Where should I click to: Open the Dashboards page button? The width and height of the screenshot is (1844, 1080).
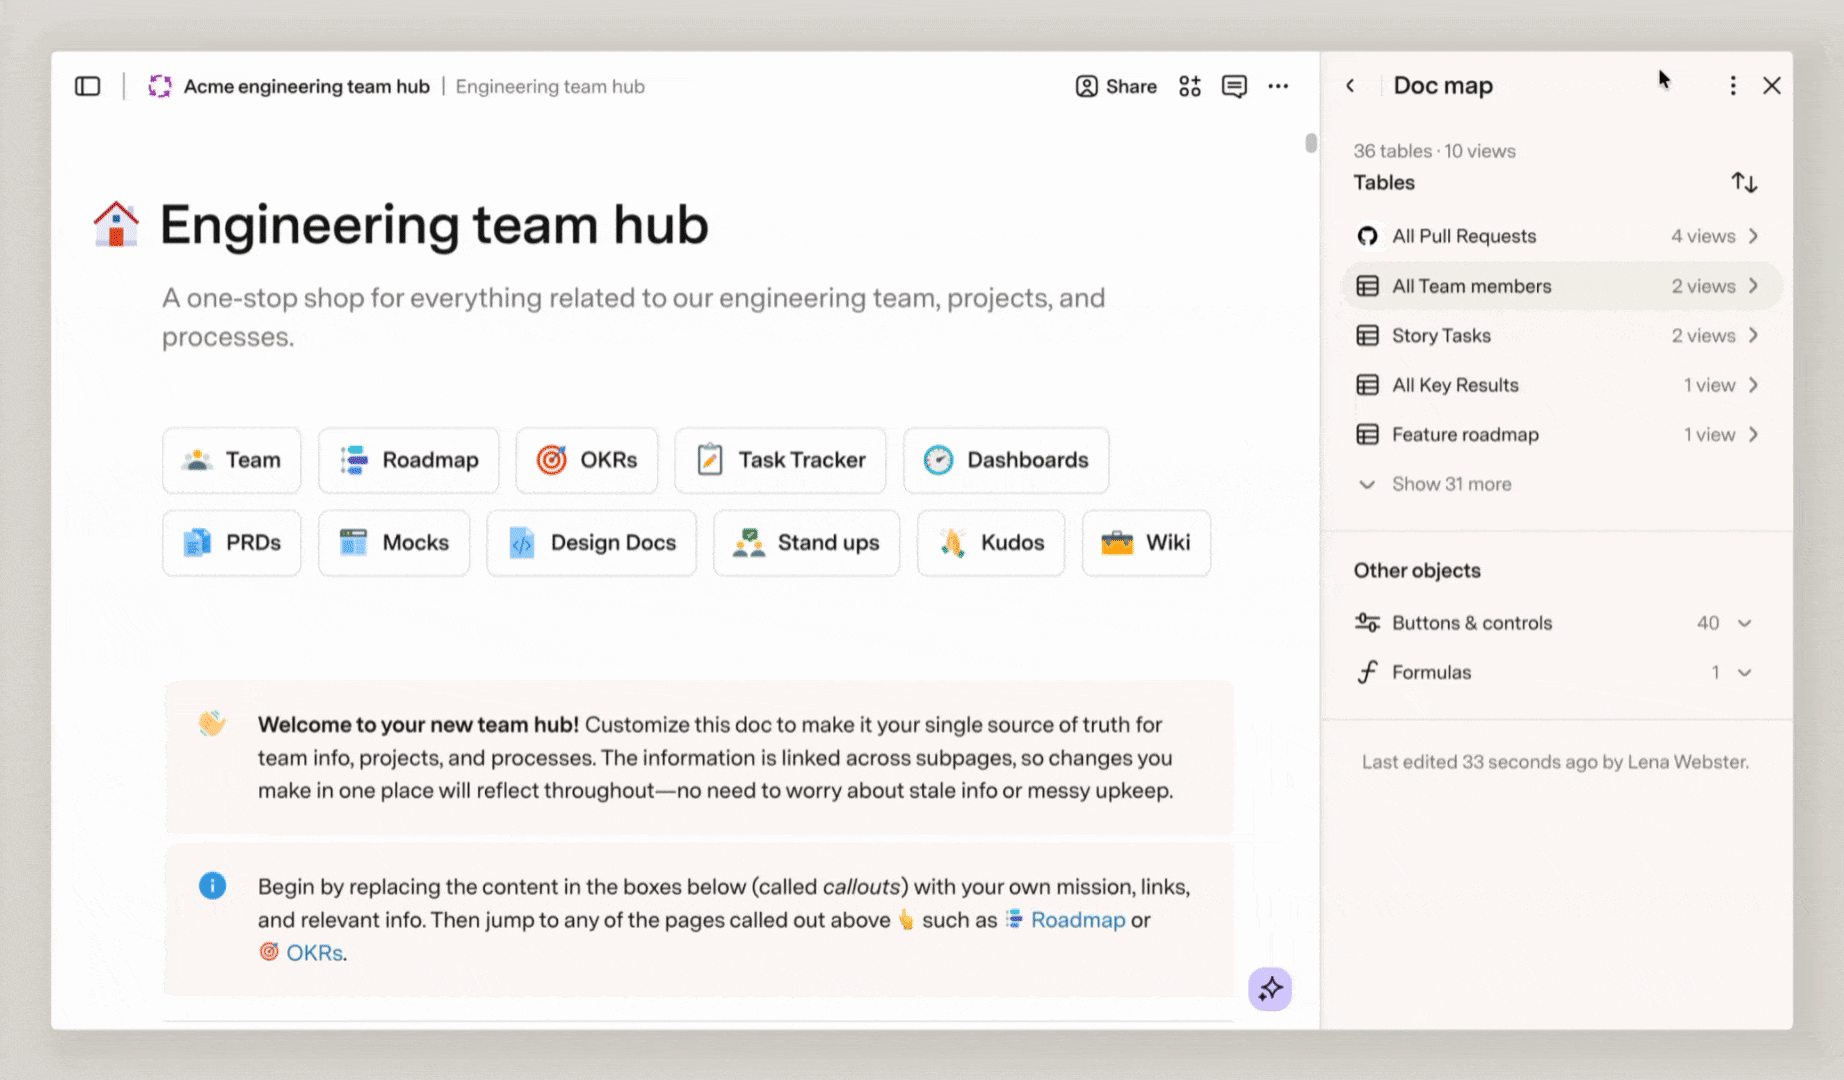click(x=1006, y=460)
